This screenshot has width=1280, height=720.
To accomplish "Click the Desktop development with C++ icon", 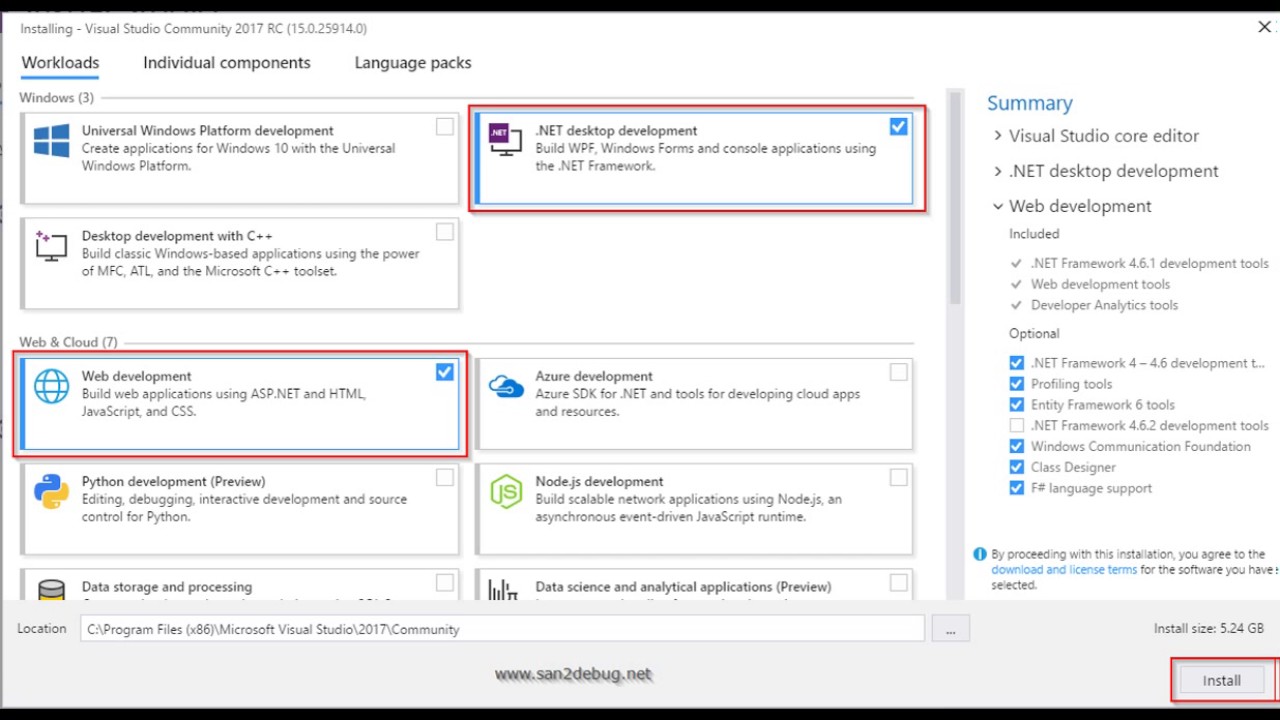I will click(51, 245).
